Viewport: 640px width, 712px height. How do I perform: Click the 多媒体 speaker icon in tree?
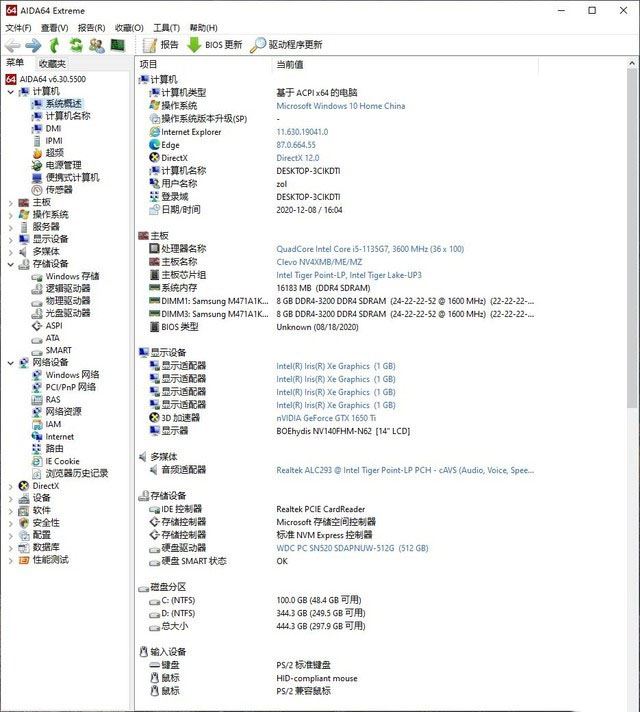click(24, 252)
